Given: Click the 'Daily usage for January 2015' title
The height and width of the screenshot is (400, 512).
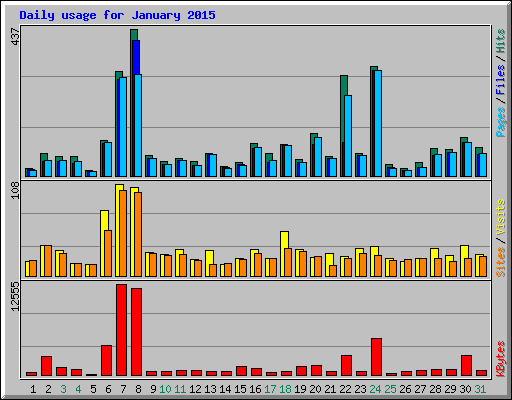Looking at the screenshot, I should click(117, 15).
